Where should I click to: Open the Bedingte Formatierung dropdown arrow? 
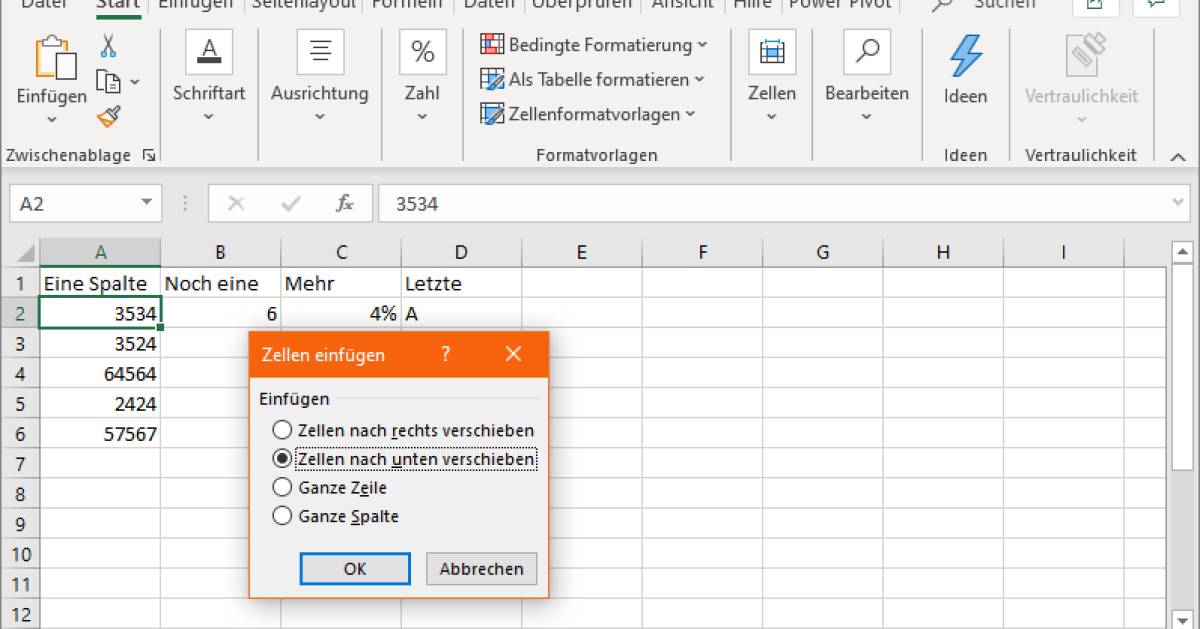pos(702,45)
